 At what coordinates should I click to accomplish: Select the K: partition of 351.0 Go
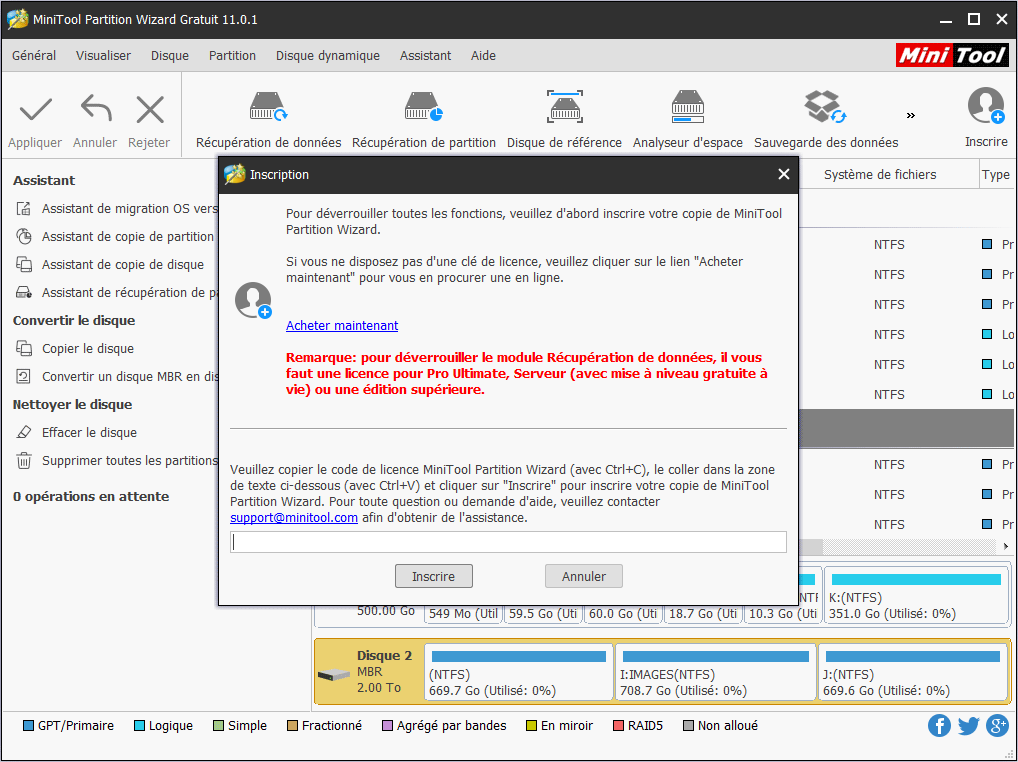(x=916, y=597)
